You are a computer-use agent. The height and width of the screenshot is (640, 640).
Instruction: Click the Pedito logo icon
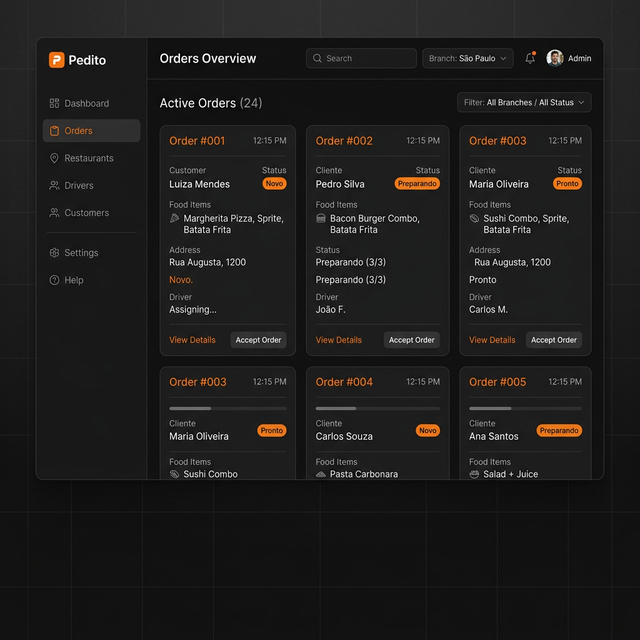point(57,60)
